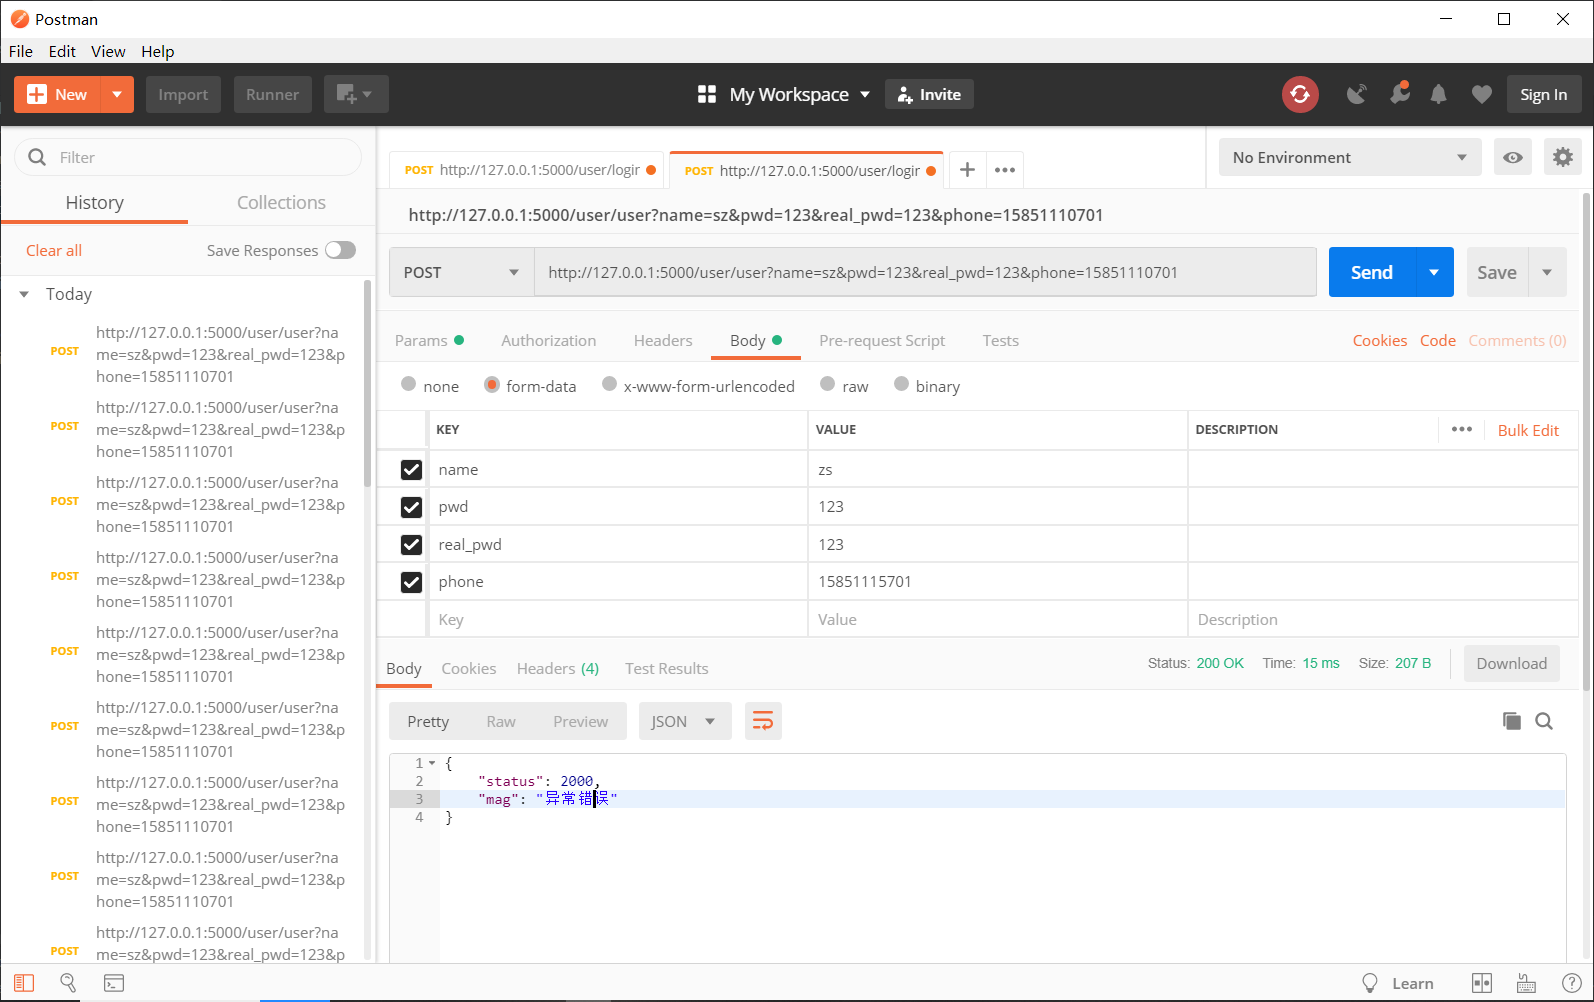Click Bulk Edit link
Image resolution: width=1594 pixels, height=1002 pixels.
point(1528,430)
